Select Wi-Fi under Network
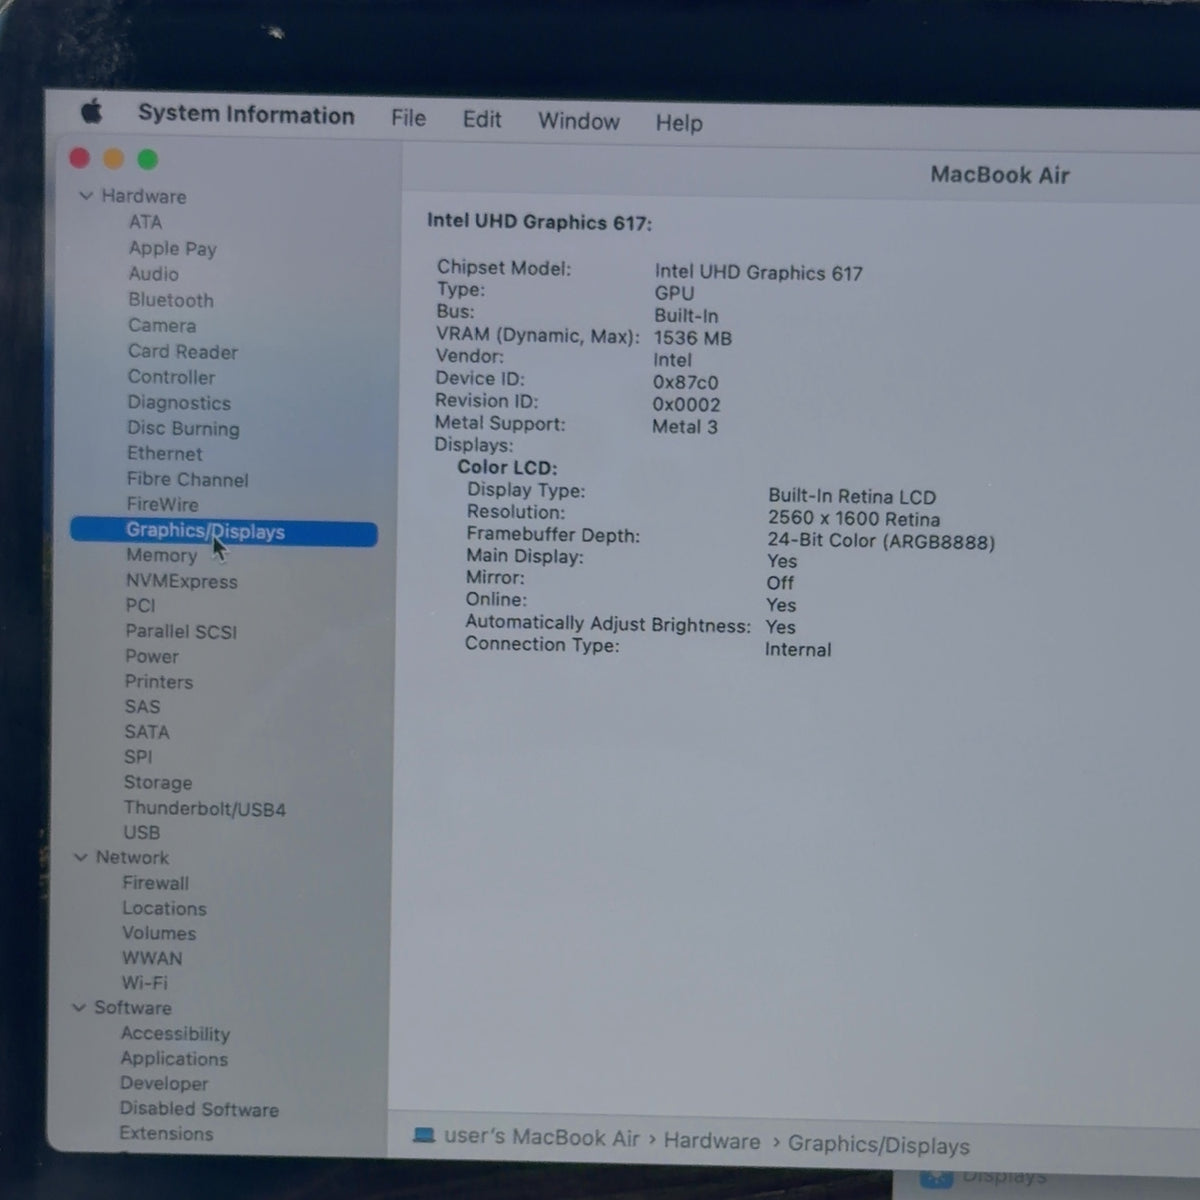1200x1200 pixels. tap(145, 982)
